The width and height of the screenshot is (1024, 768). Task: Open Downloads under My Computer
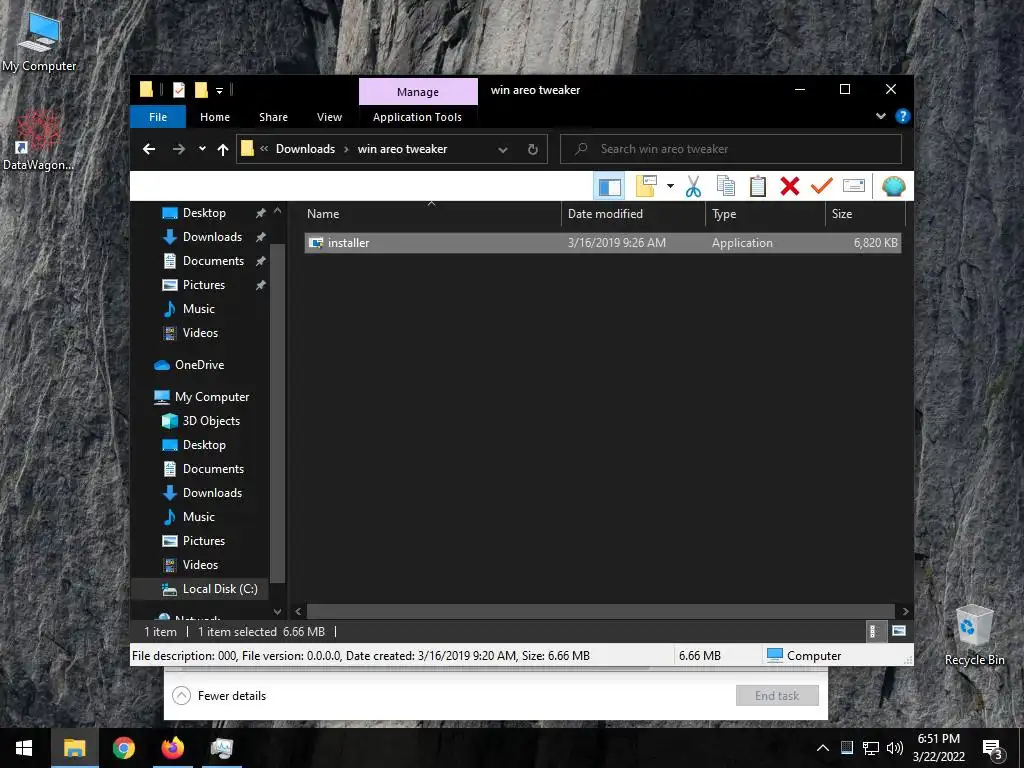pos(212,492)
